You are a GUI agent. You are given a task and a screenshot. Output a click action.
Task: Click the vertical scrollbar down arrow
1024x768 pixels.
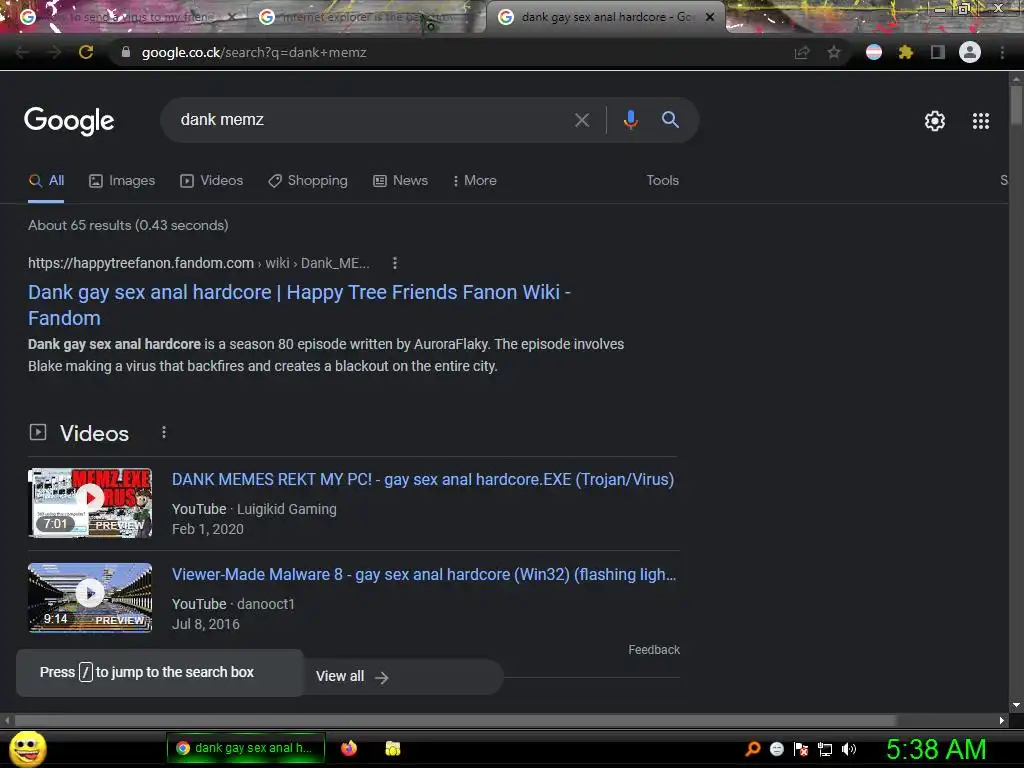coord(1016,705)
